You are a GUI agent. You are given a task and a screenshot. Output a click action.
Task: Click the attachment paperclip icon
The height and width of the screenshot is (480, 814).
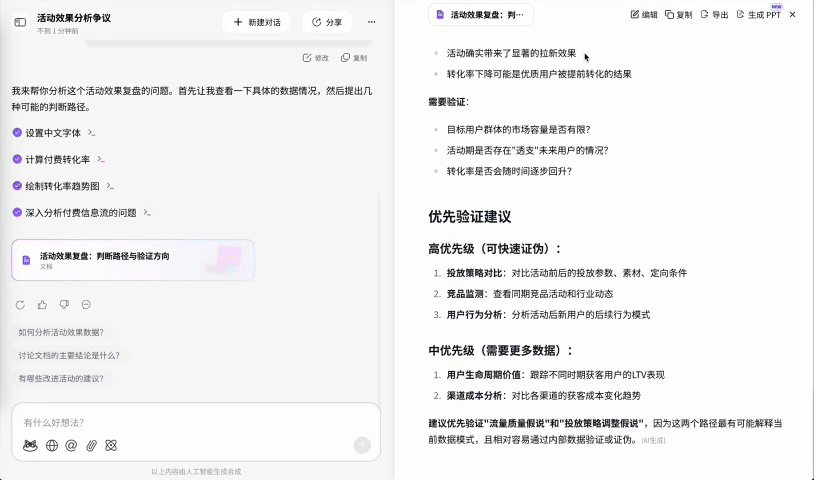tap(91, 445)
